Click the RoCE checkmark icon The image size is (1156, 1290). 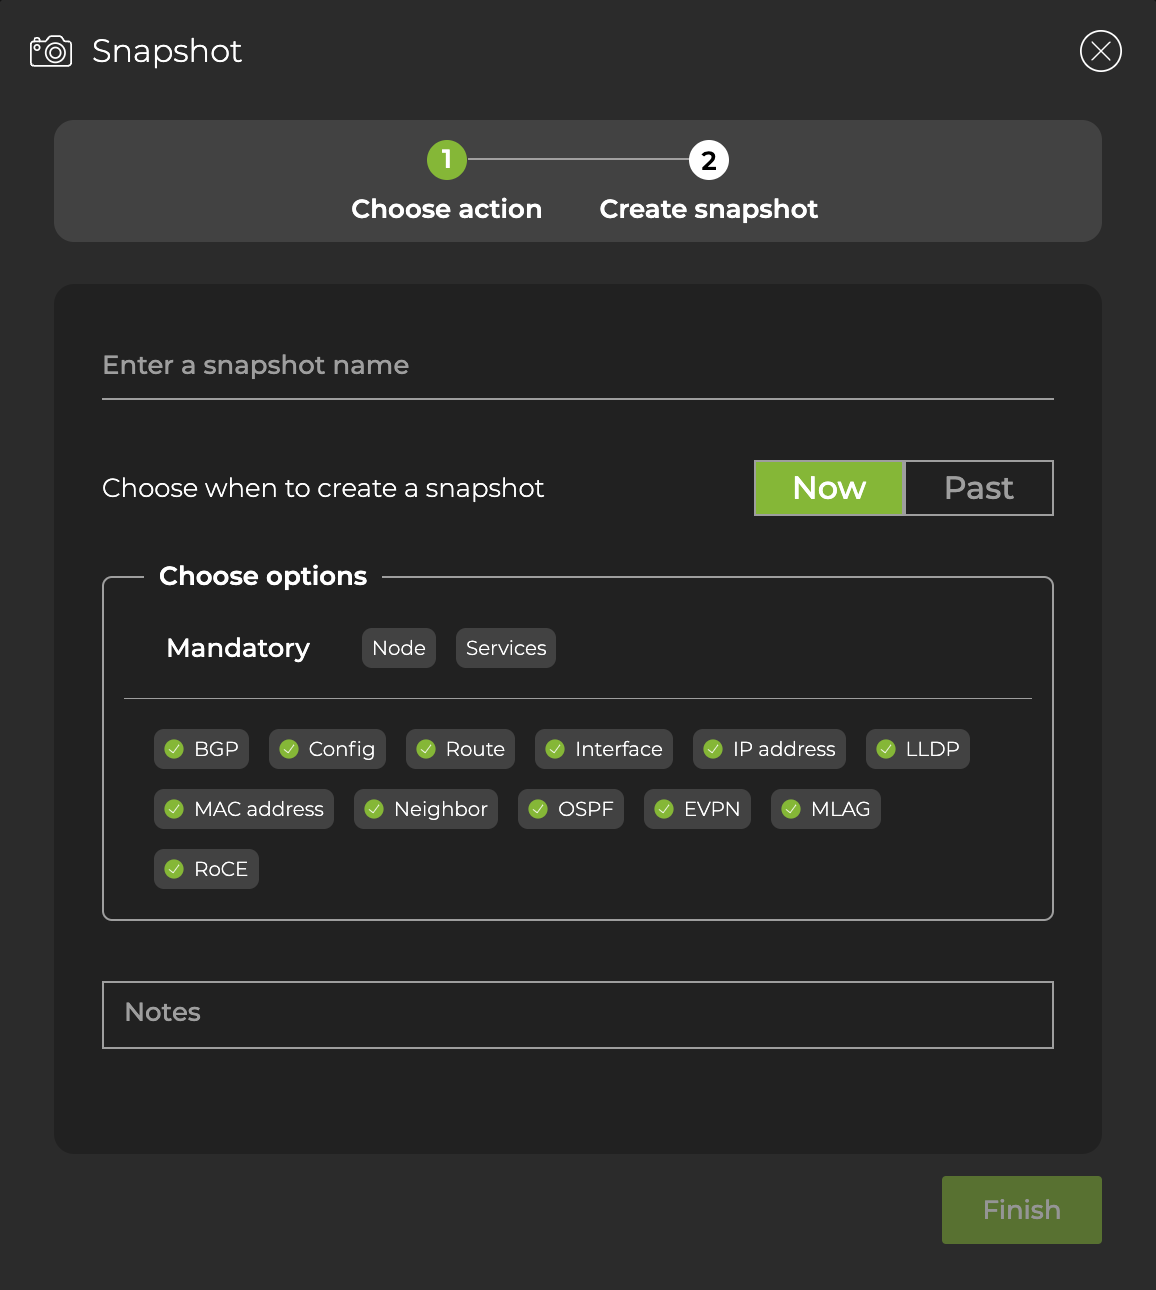pyautogui.click(x=174, y=868)
